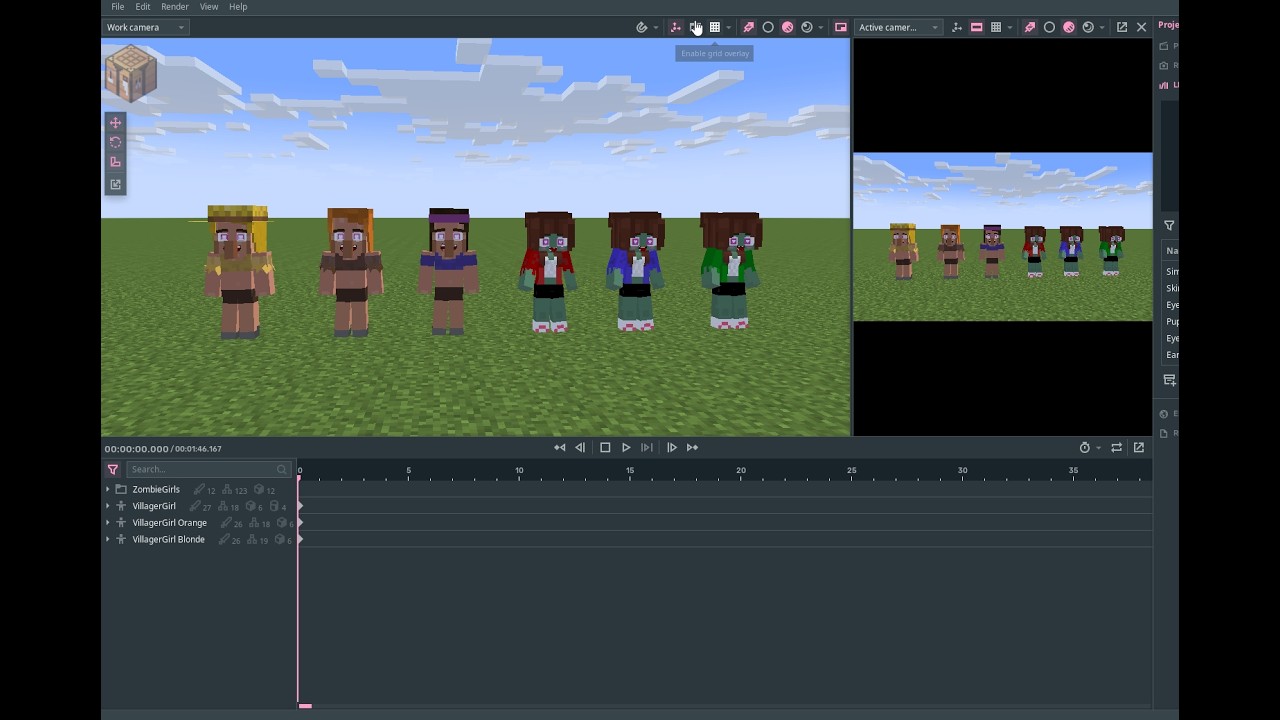The image size is (1280, 720).
Task: Click the bottom tool below the scale tool
Action: 115,184
